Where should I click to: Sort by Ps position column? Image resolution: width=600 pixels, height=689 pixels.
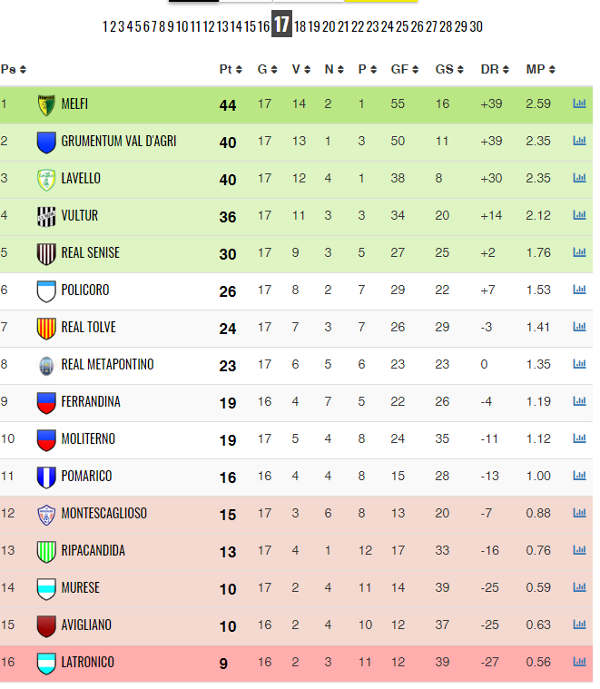(x=14, y=69)
